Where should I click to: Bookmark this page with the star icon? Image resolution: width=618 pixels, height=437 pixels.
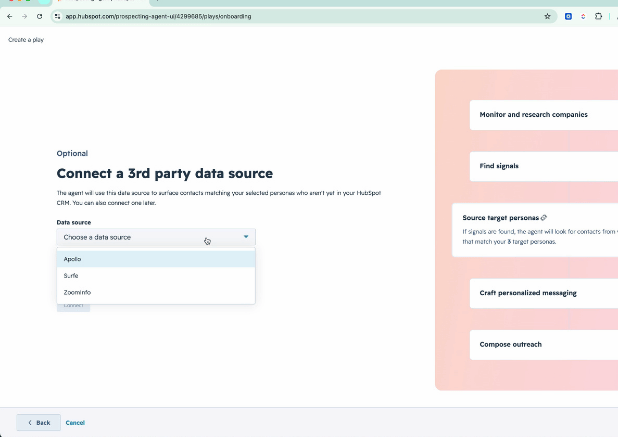tap(547, 16)
